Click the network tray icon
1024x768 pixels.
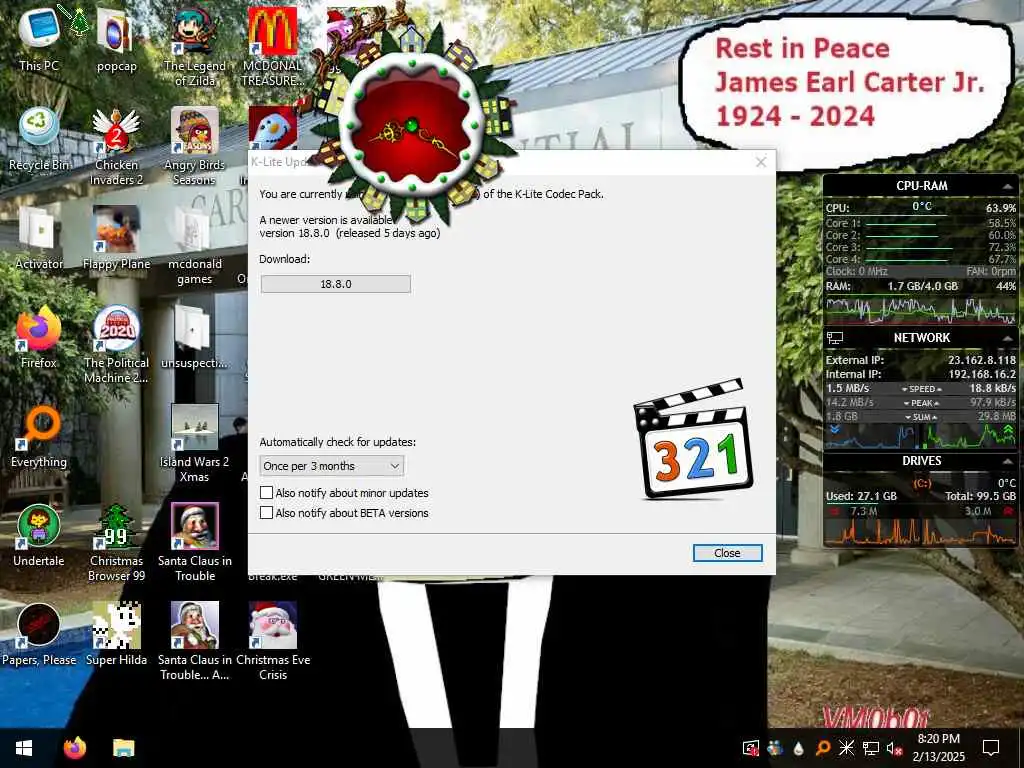click(871, 748)
